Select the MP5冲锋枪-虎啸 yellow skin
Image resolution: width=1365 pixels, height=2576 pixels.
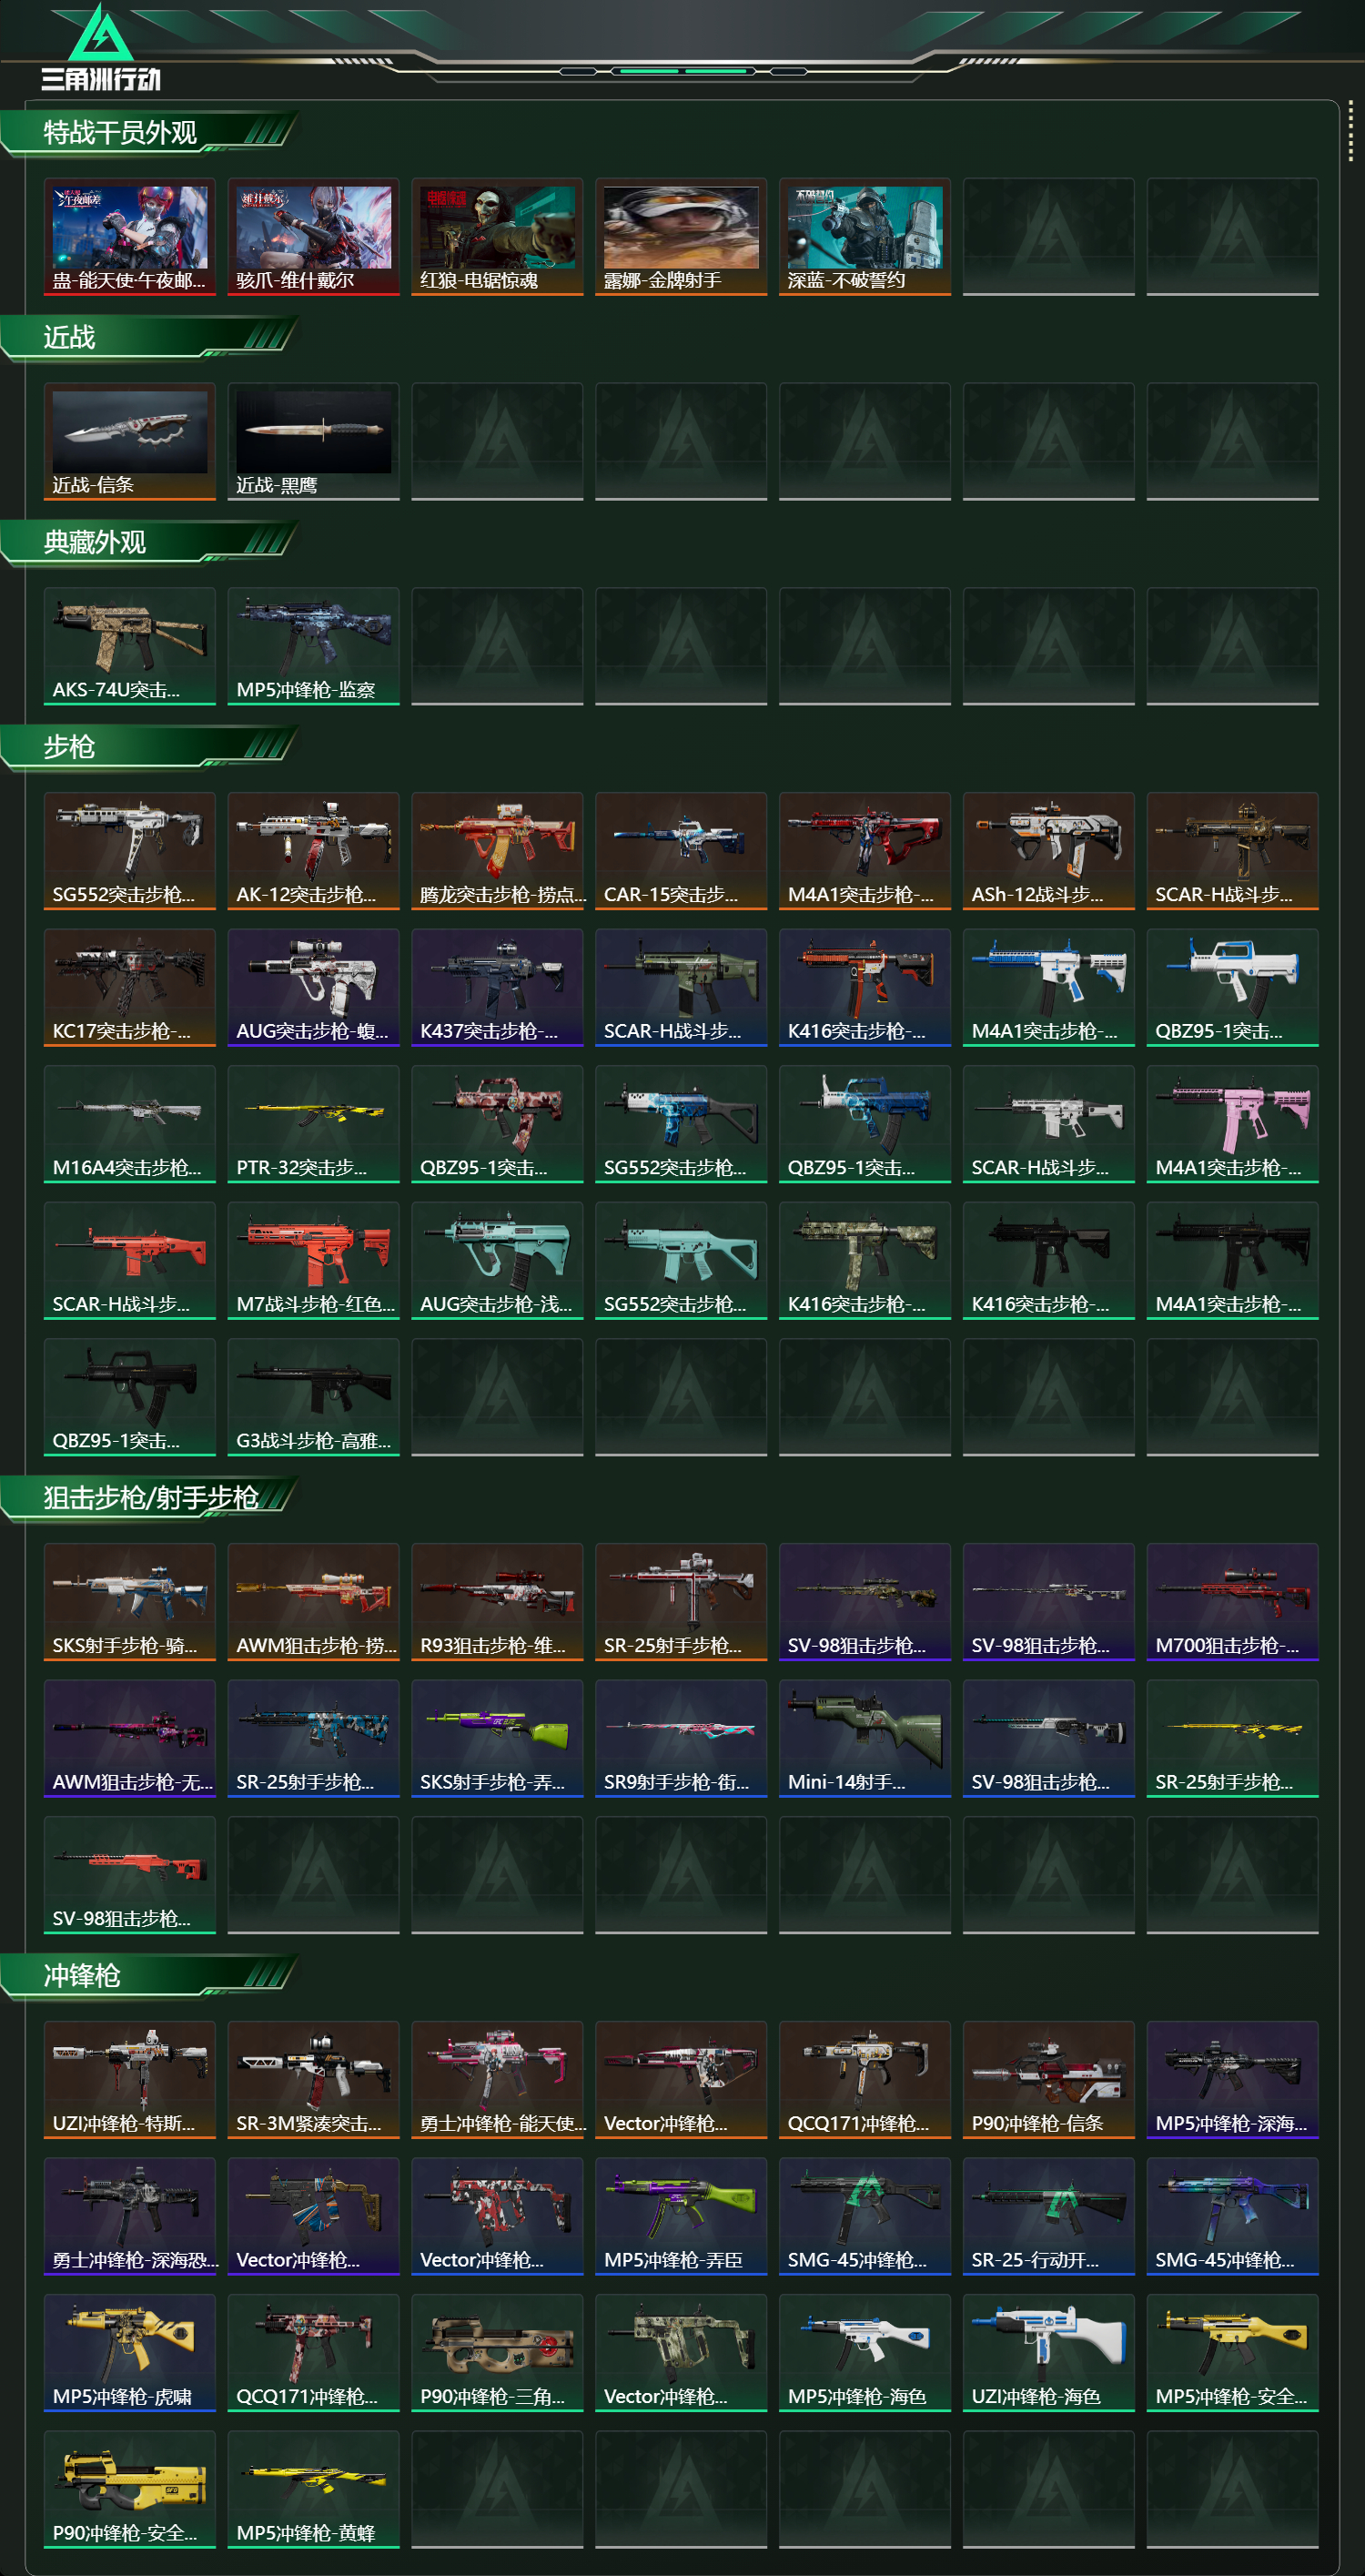click(x=130, y=2354)
